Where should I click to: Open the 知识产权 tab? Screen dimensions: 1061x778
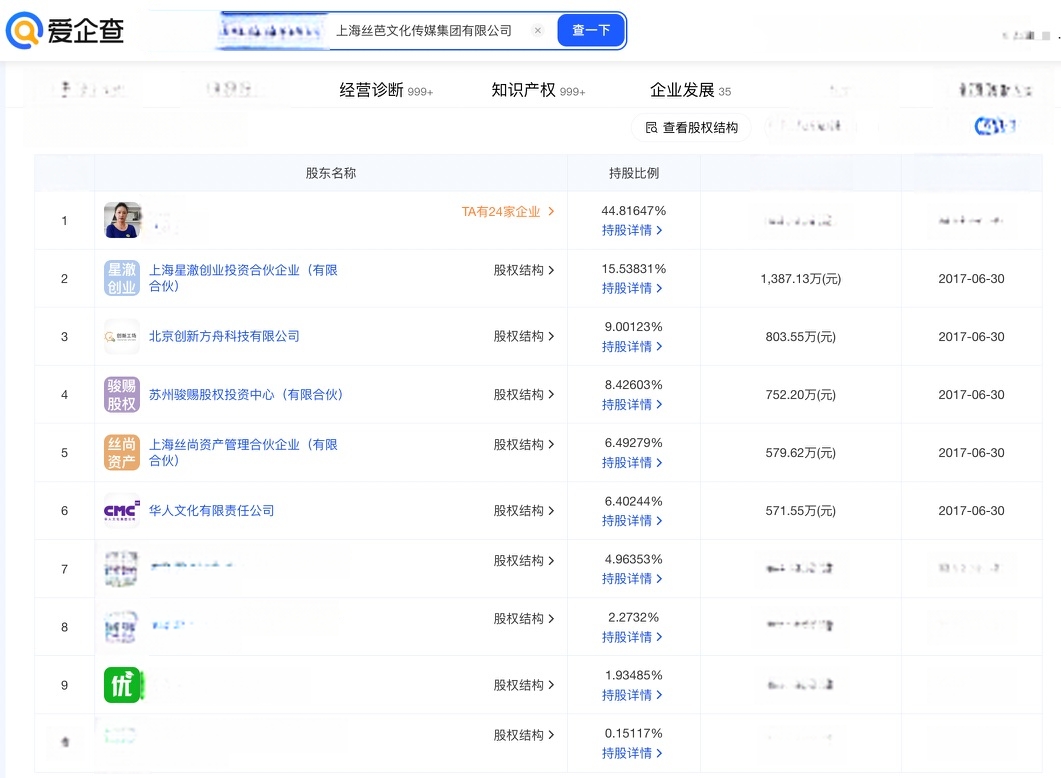click(x=538, y=90)
